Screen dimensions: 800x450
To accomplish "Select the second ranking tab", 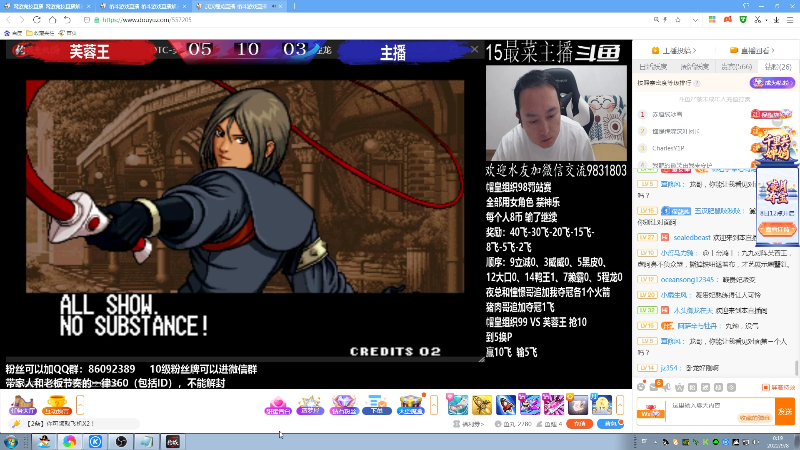I will click(x=694, y=67).
